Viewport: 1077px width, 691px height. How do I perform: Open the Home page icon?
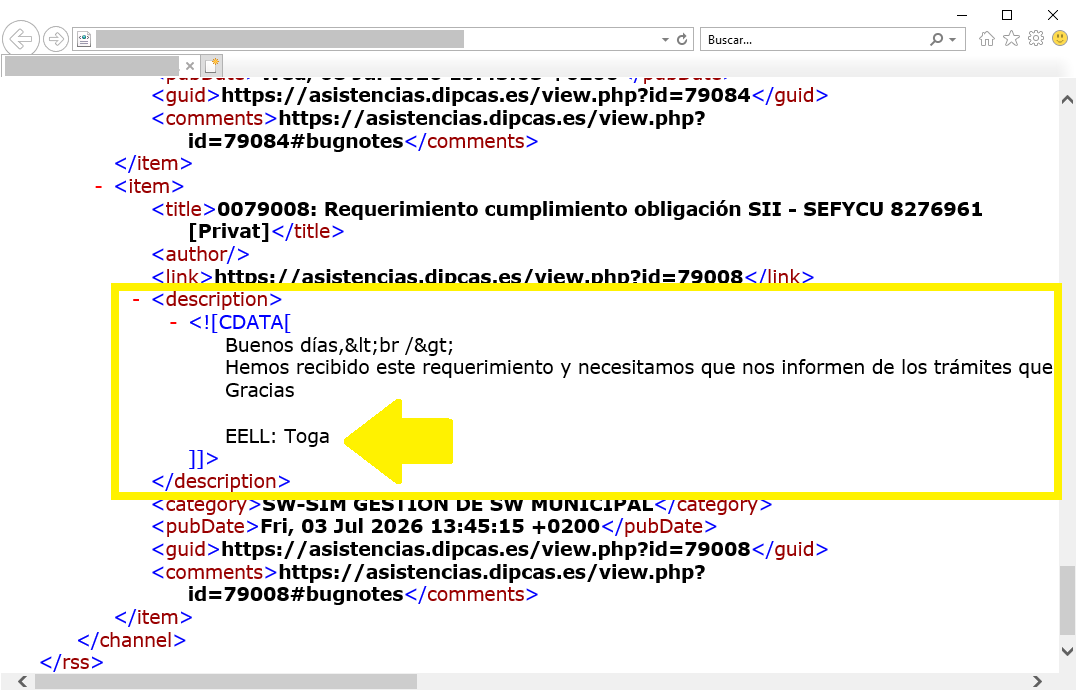click(987, 38)
